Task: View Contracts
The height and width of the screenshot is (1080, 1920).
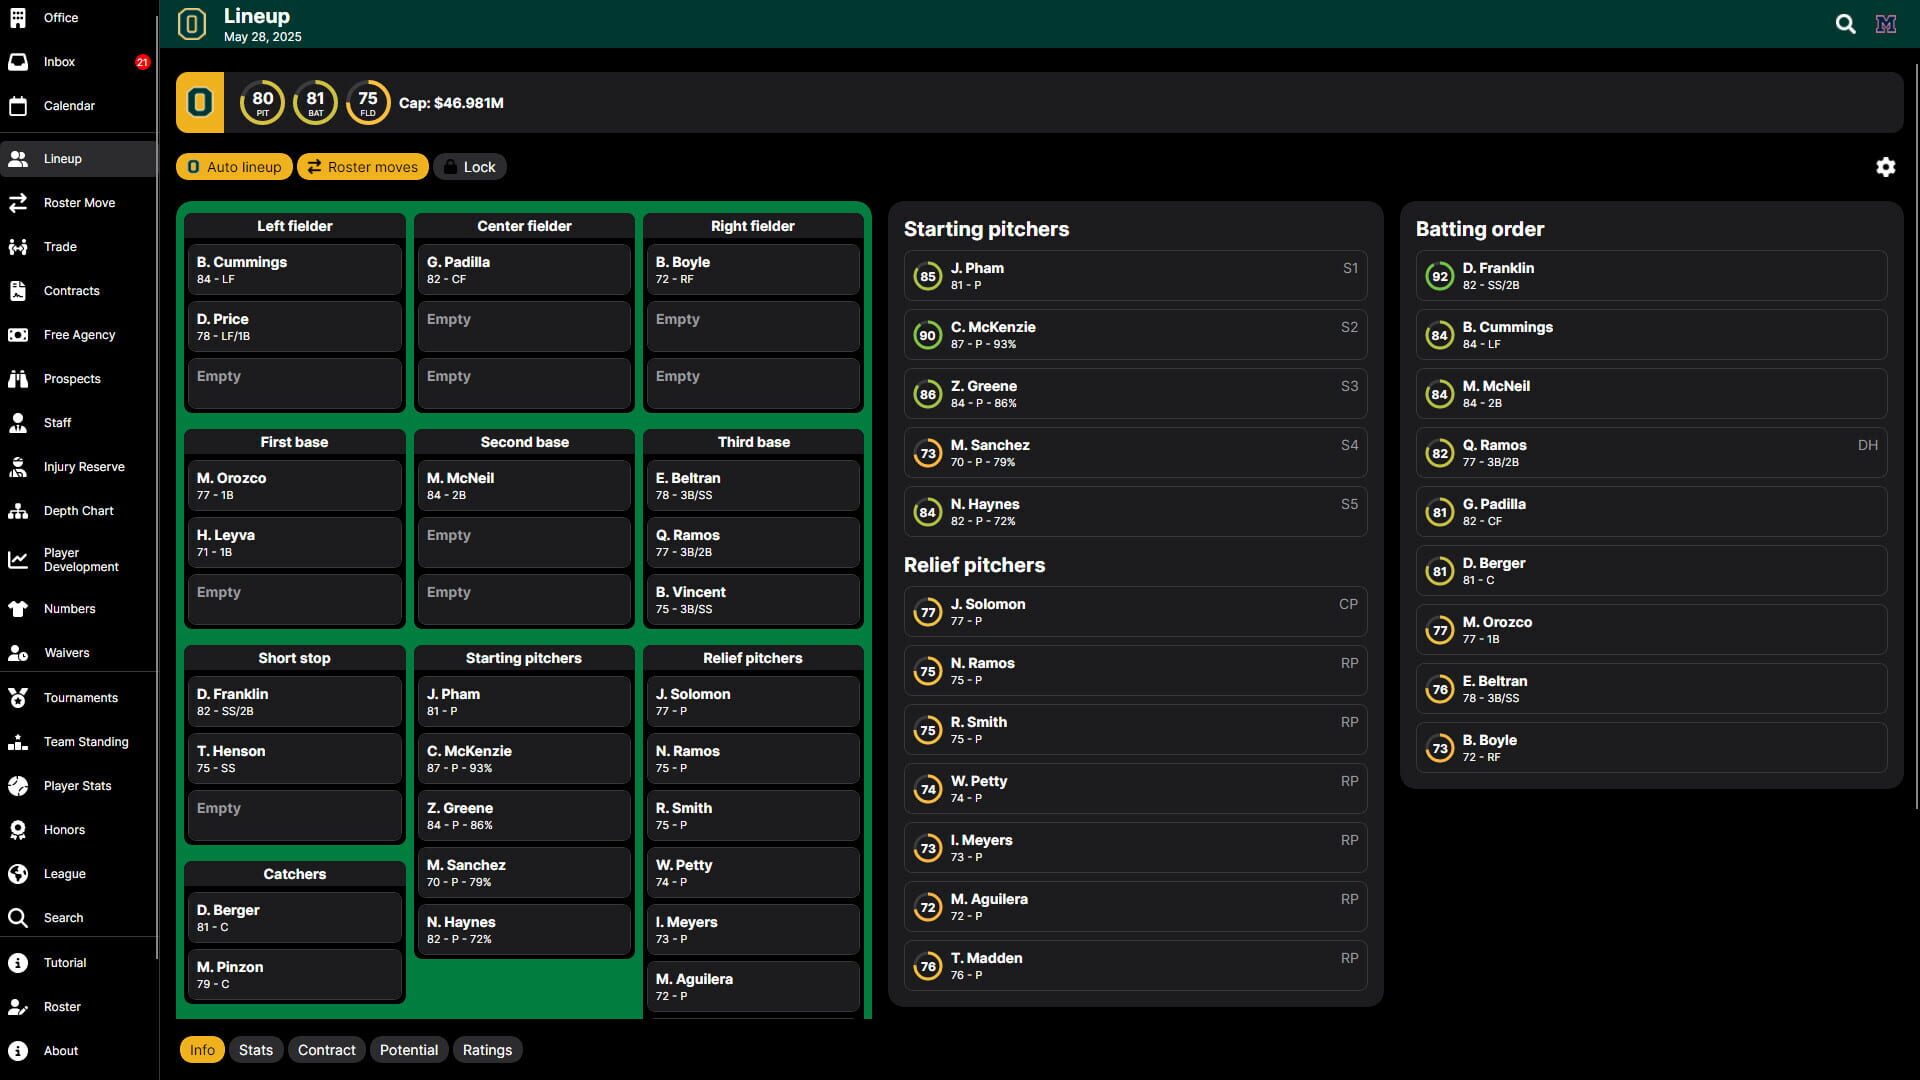Action: [71, 290]
